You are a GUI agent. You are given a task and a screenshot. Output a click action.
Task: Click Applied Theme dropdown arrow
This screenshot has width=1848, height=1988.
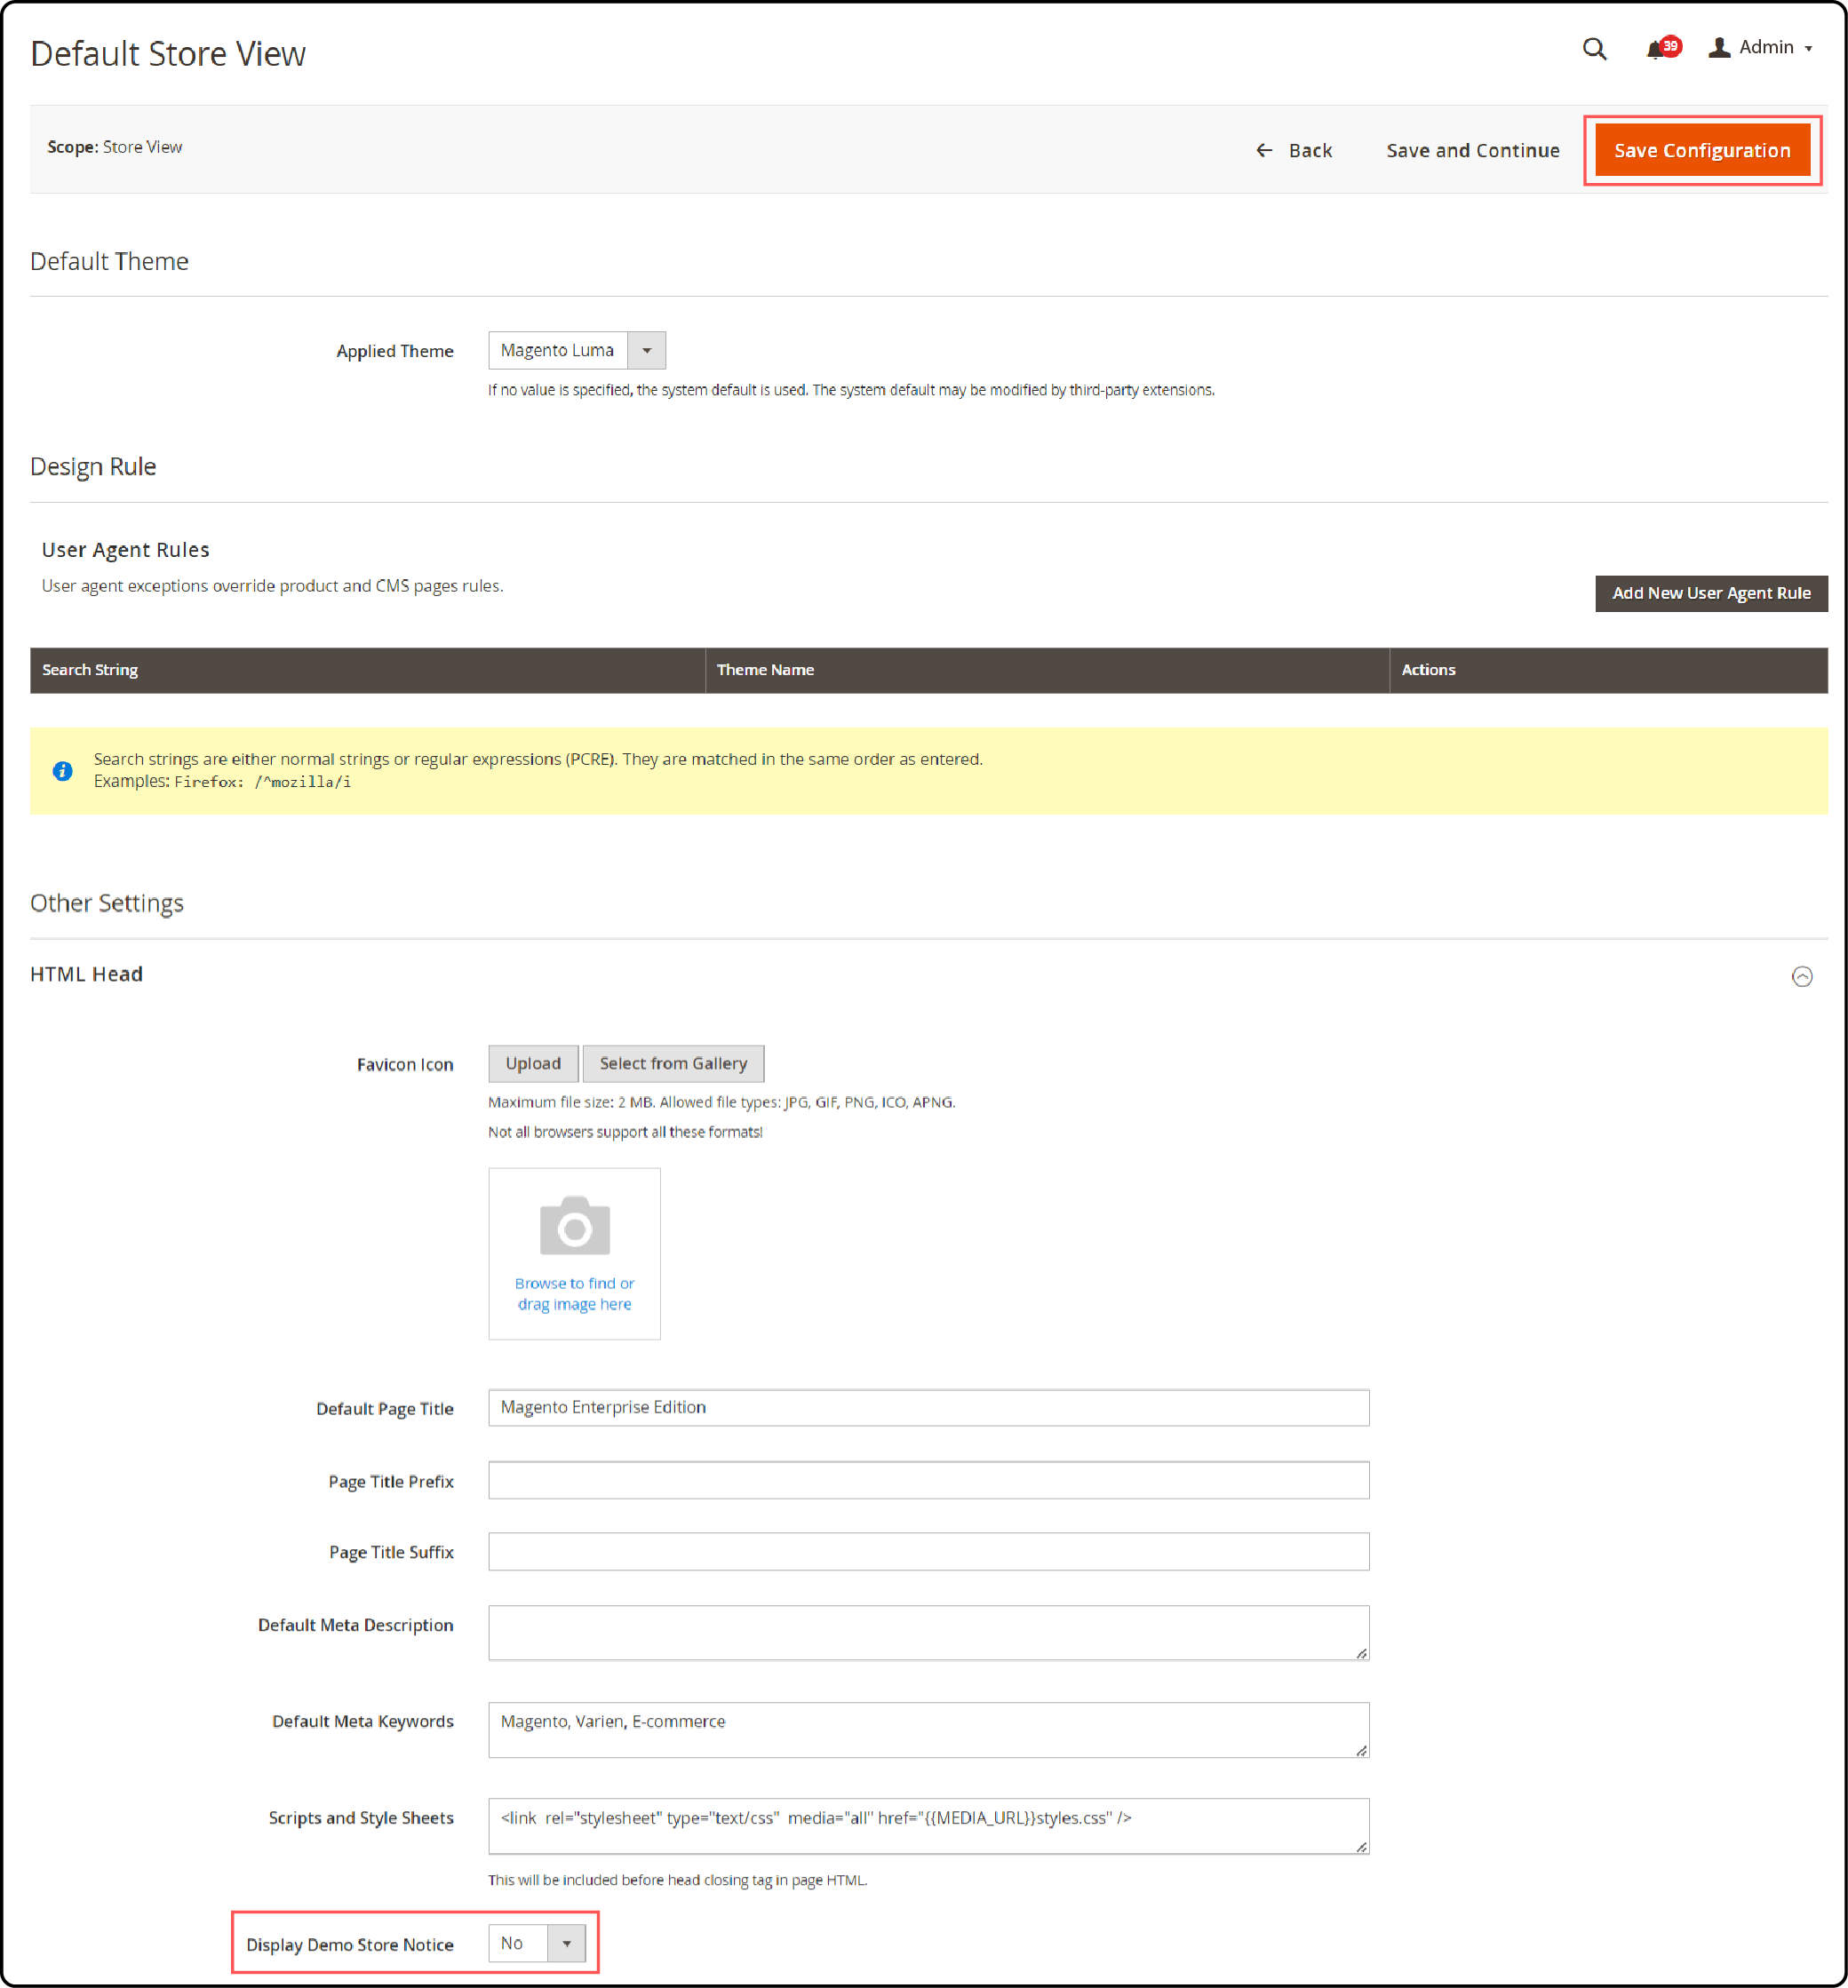tap(647, 350)
